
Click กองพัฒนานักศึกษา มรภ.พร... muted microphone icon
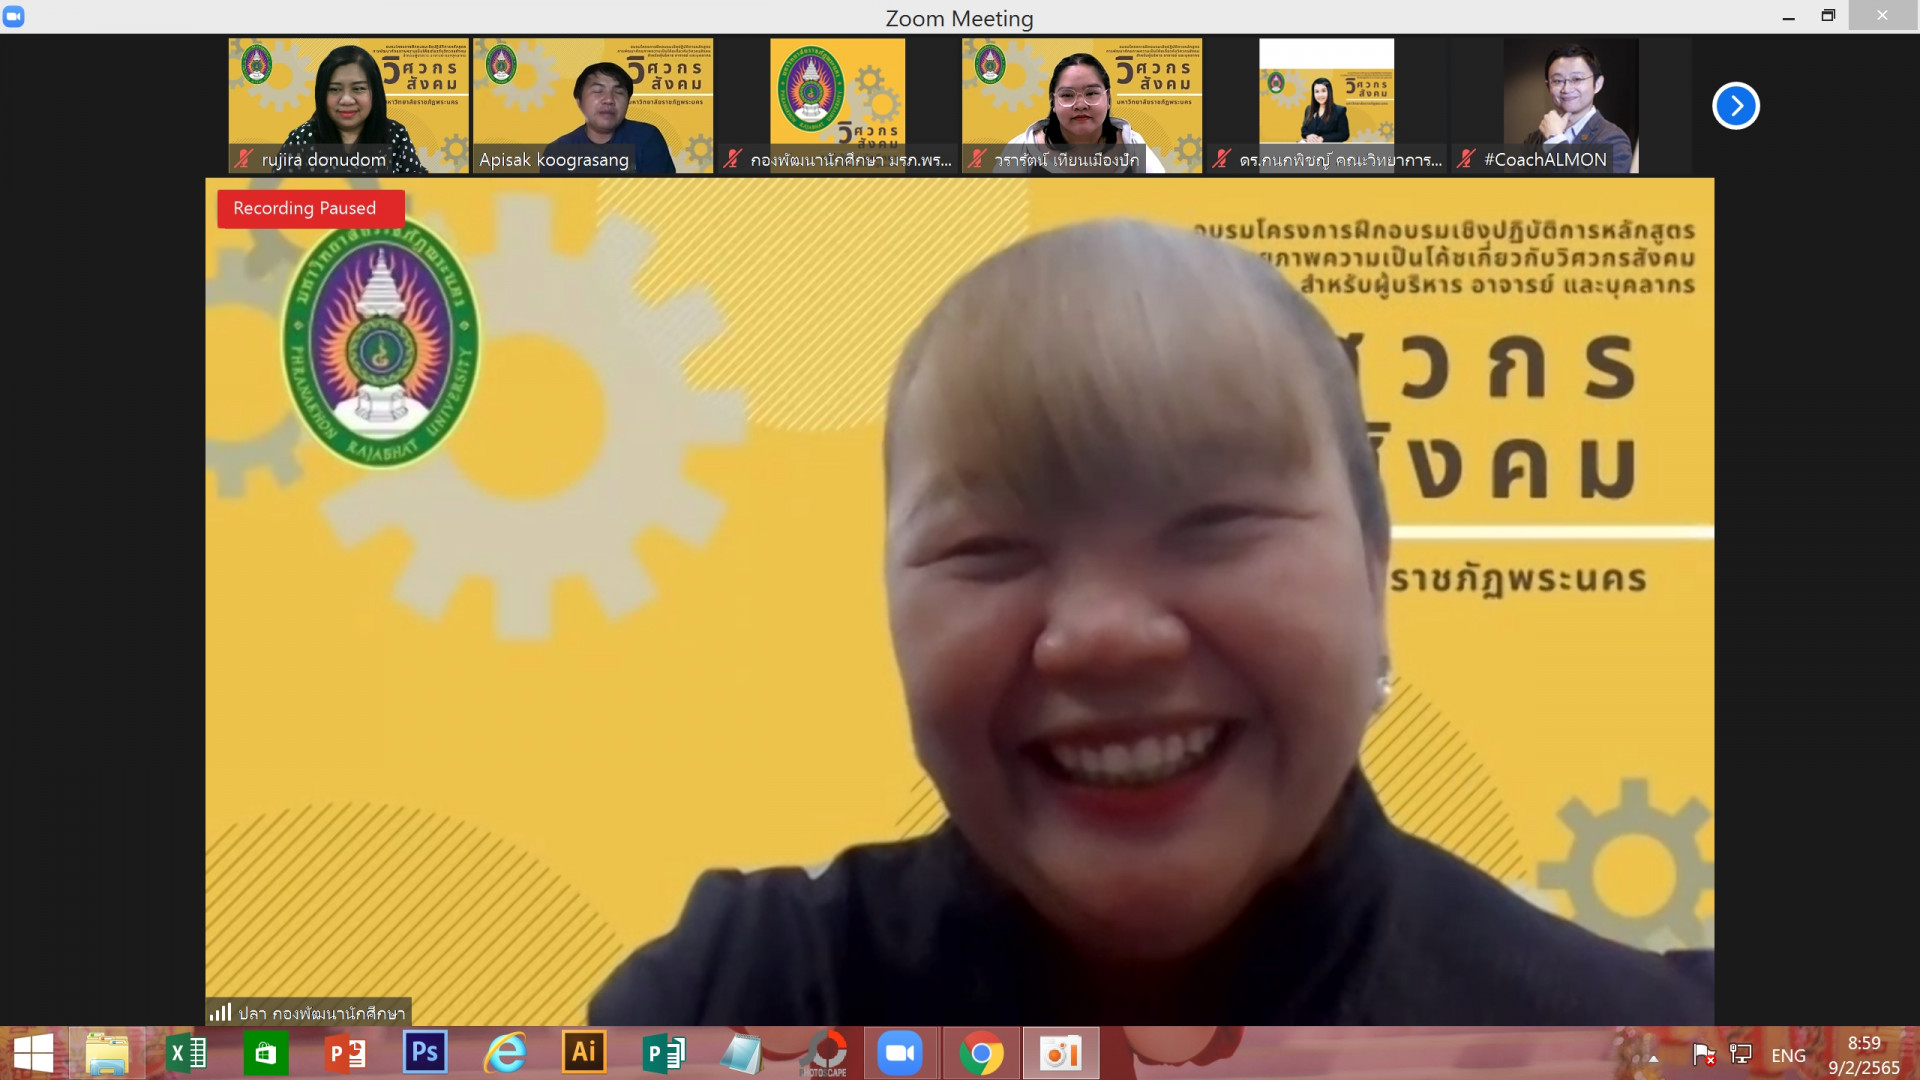[733, 159]
